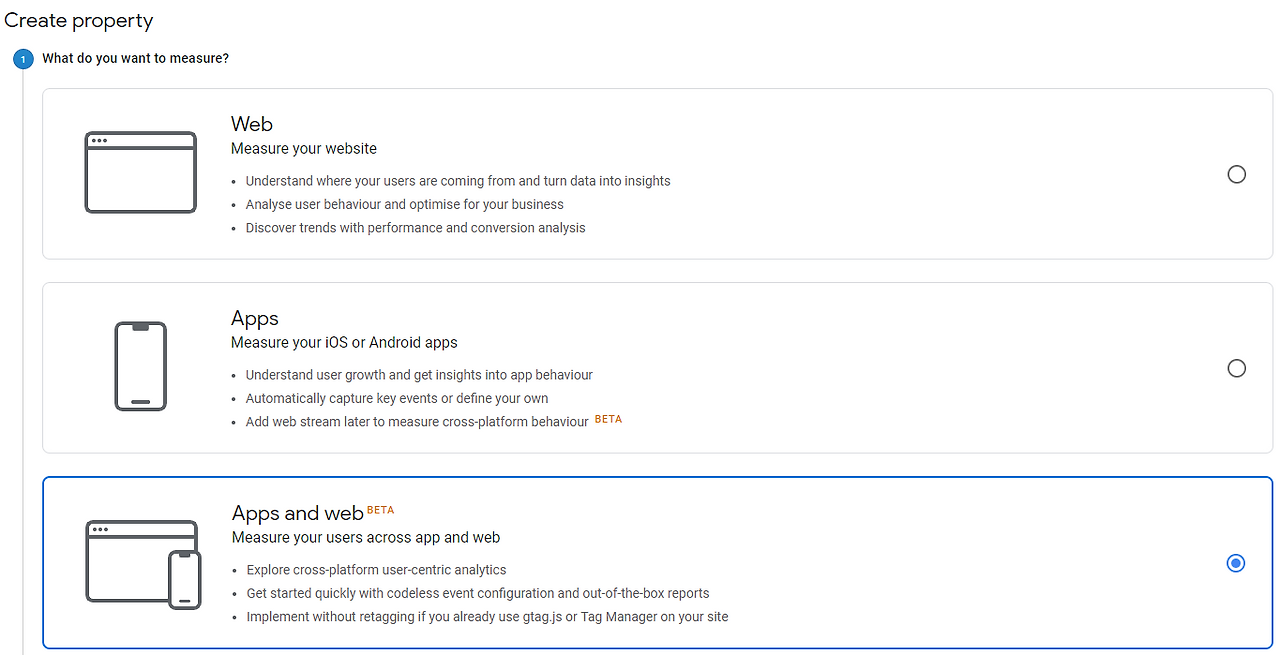
Task: Click the BETA badge after cross-platform behaviour
Action: pos(608,420)
